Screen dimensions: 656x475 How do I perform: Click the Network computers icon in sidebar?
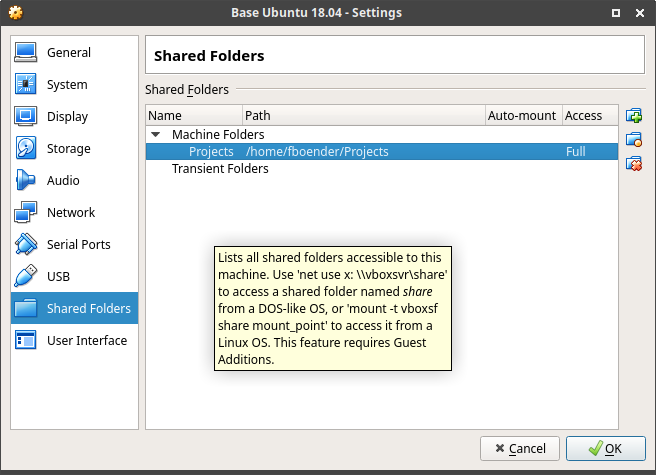(x=26, y=212)
